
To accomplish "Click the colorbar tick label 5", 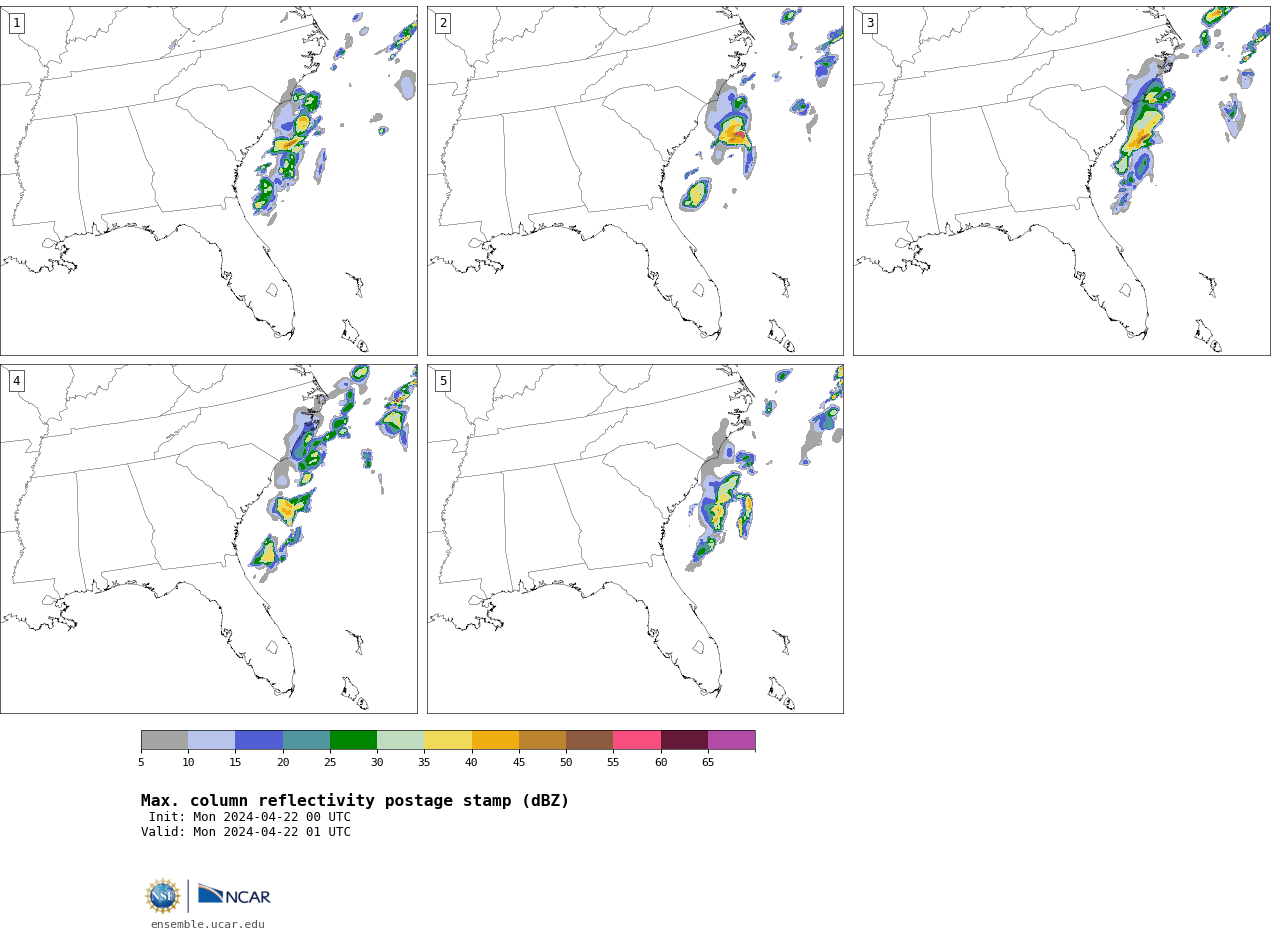I will 141,763.
